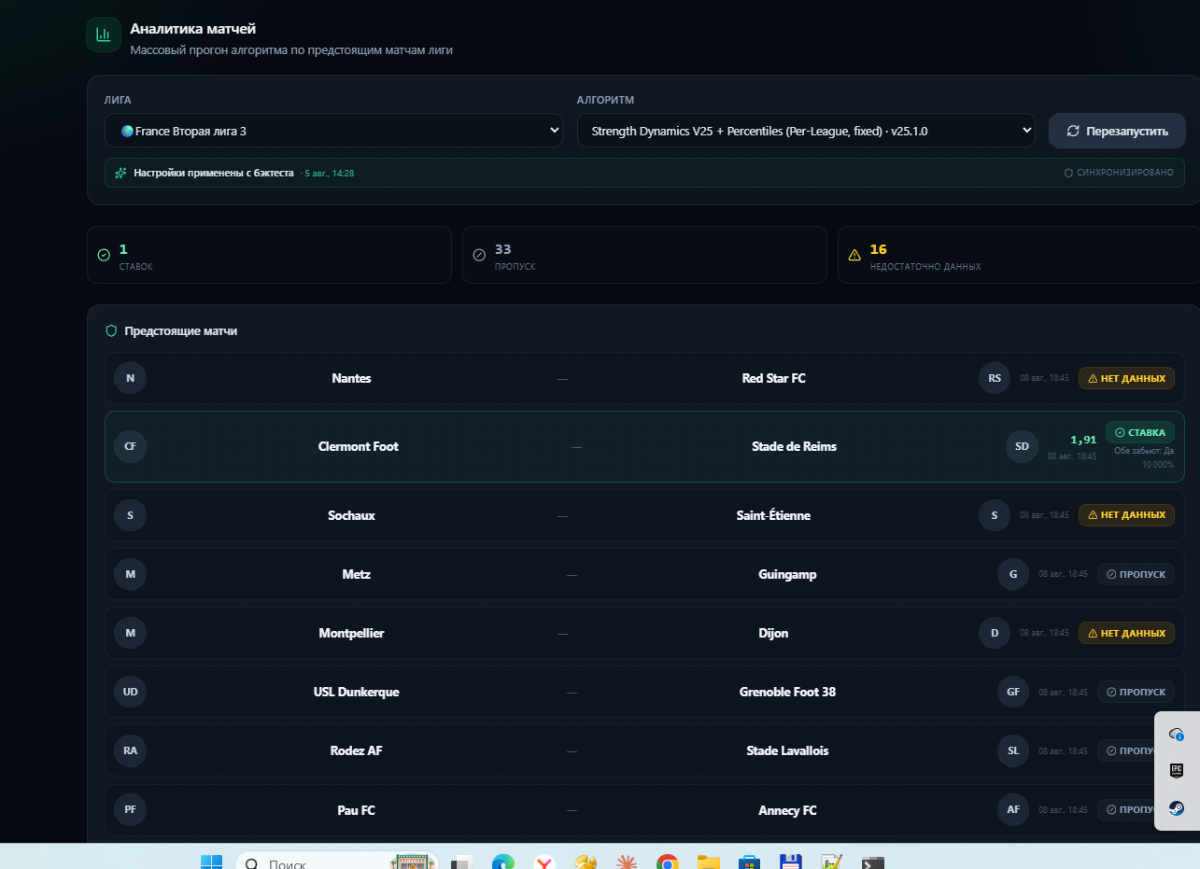
Task: Open the league dropdown showing France Вторая лига 3
Action: (333, 130)
